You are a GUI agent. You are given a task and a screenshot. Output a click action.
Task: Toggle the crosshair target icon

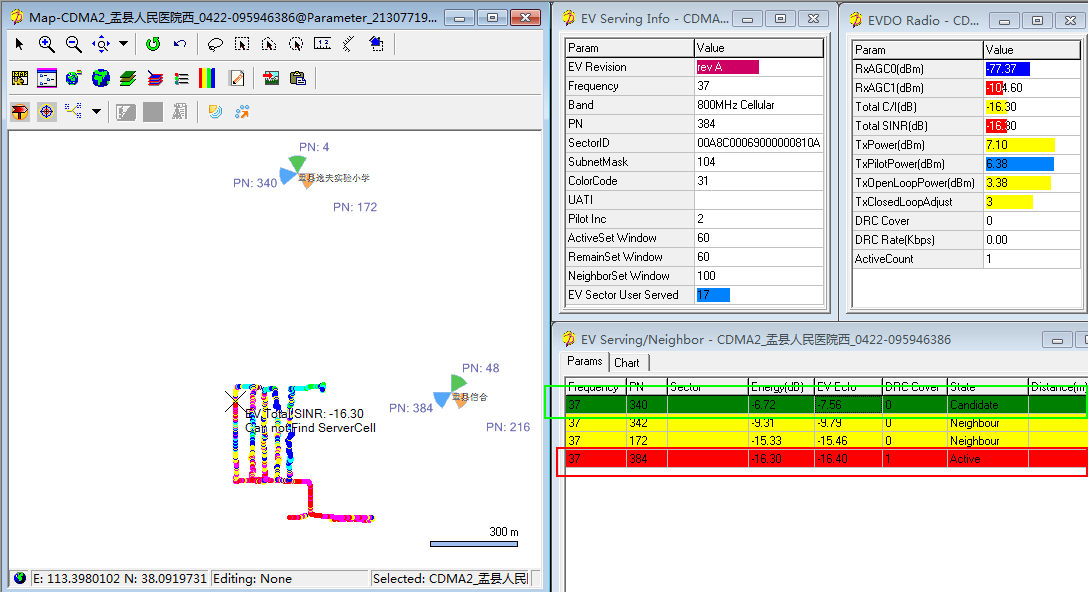coord(46,112)
